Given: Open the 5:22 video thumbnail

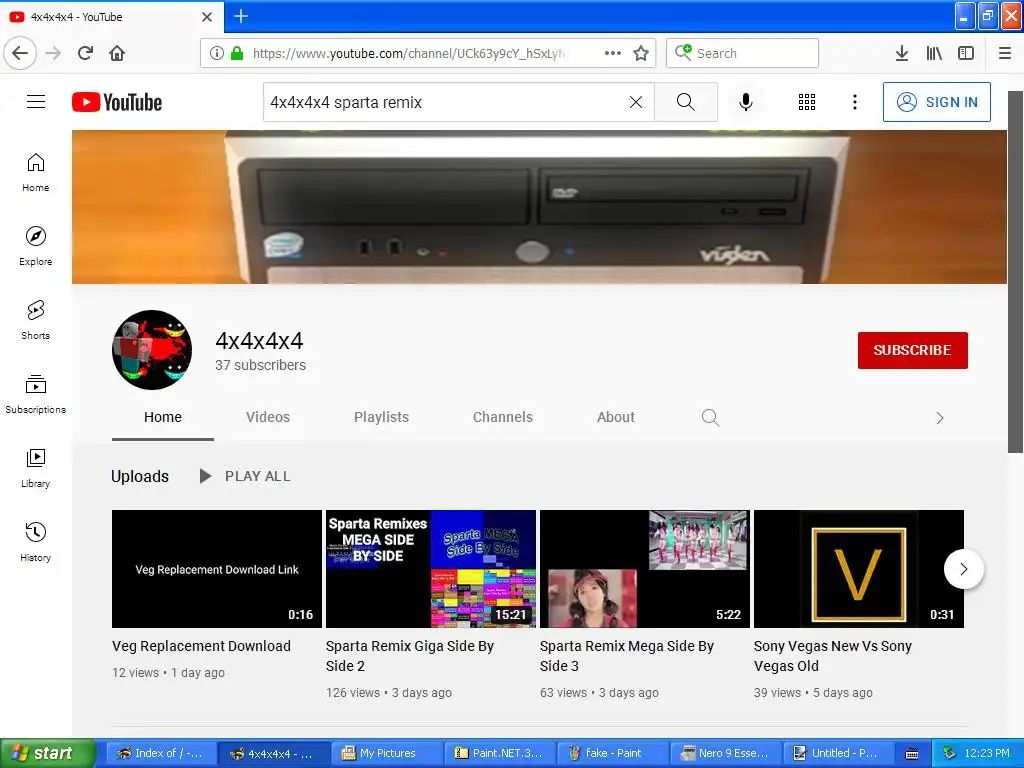Looking at the screenshot, I should (645, 569).
